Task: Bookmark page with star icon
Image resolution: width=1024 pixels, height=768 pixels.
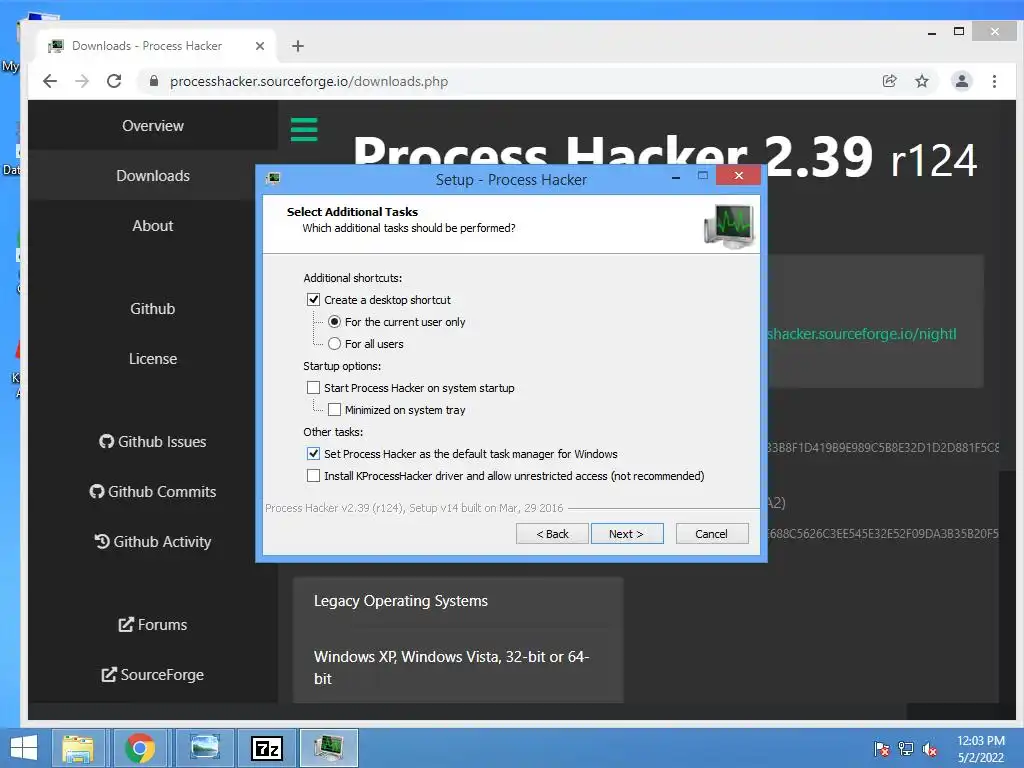Action: 921,81
